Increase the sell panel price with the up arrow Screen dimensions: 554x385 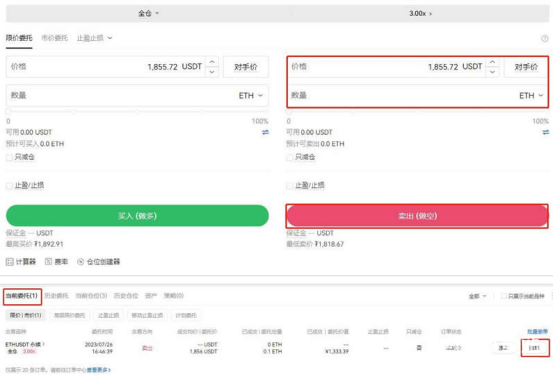pyautogui.click(x=493, y=62)
